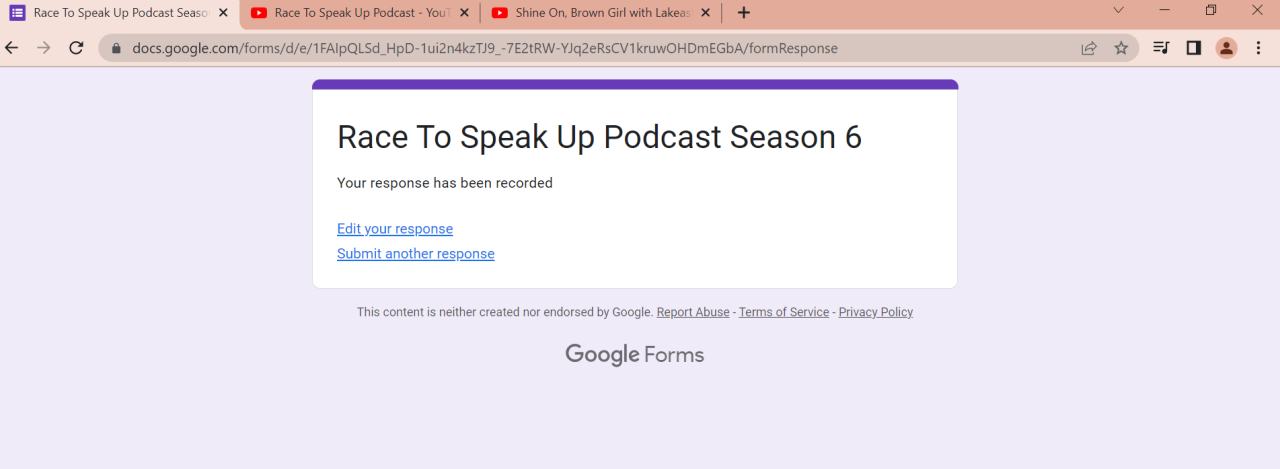Open the Chrome three-dot menu
The height and width of the screenshot is (469, 1280).
(1258, 48)
